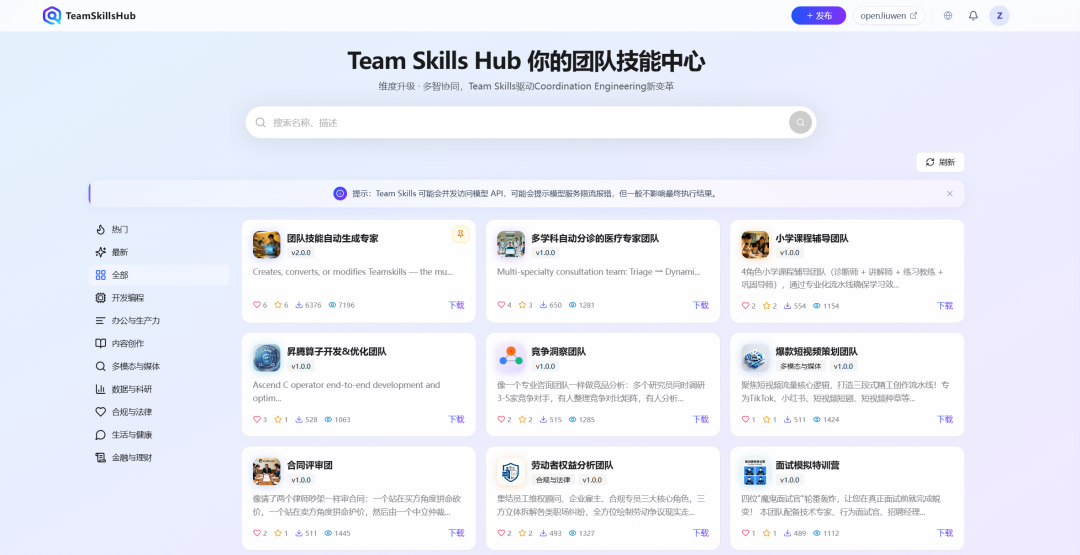Click v2.0.0 version tag on 团队技能自动生成专家
Screen dimensions: 1080x555
click(301, 253)
